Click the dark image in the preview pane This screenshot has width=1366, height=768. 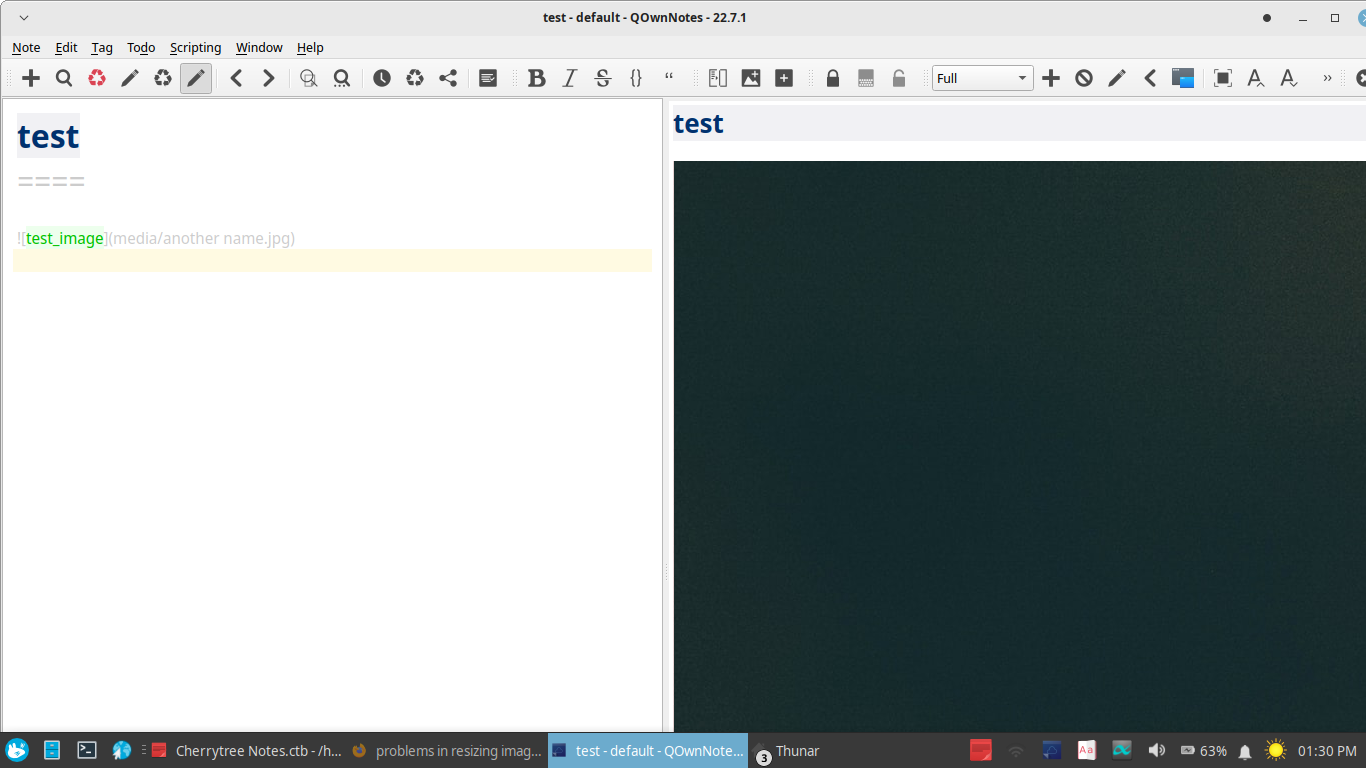[x=1019, y=446]
